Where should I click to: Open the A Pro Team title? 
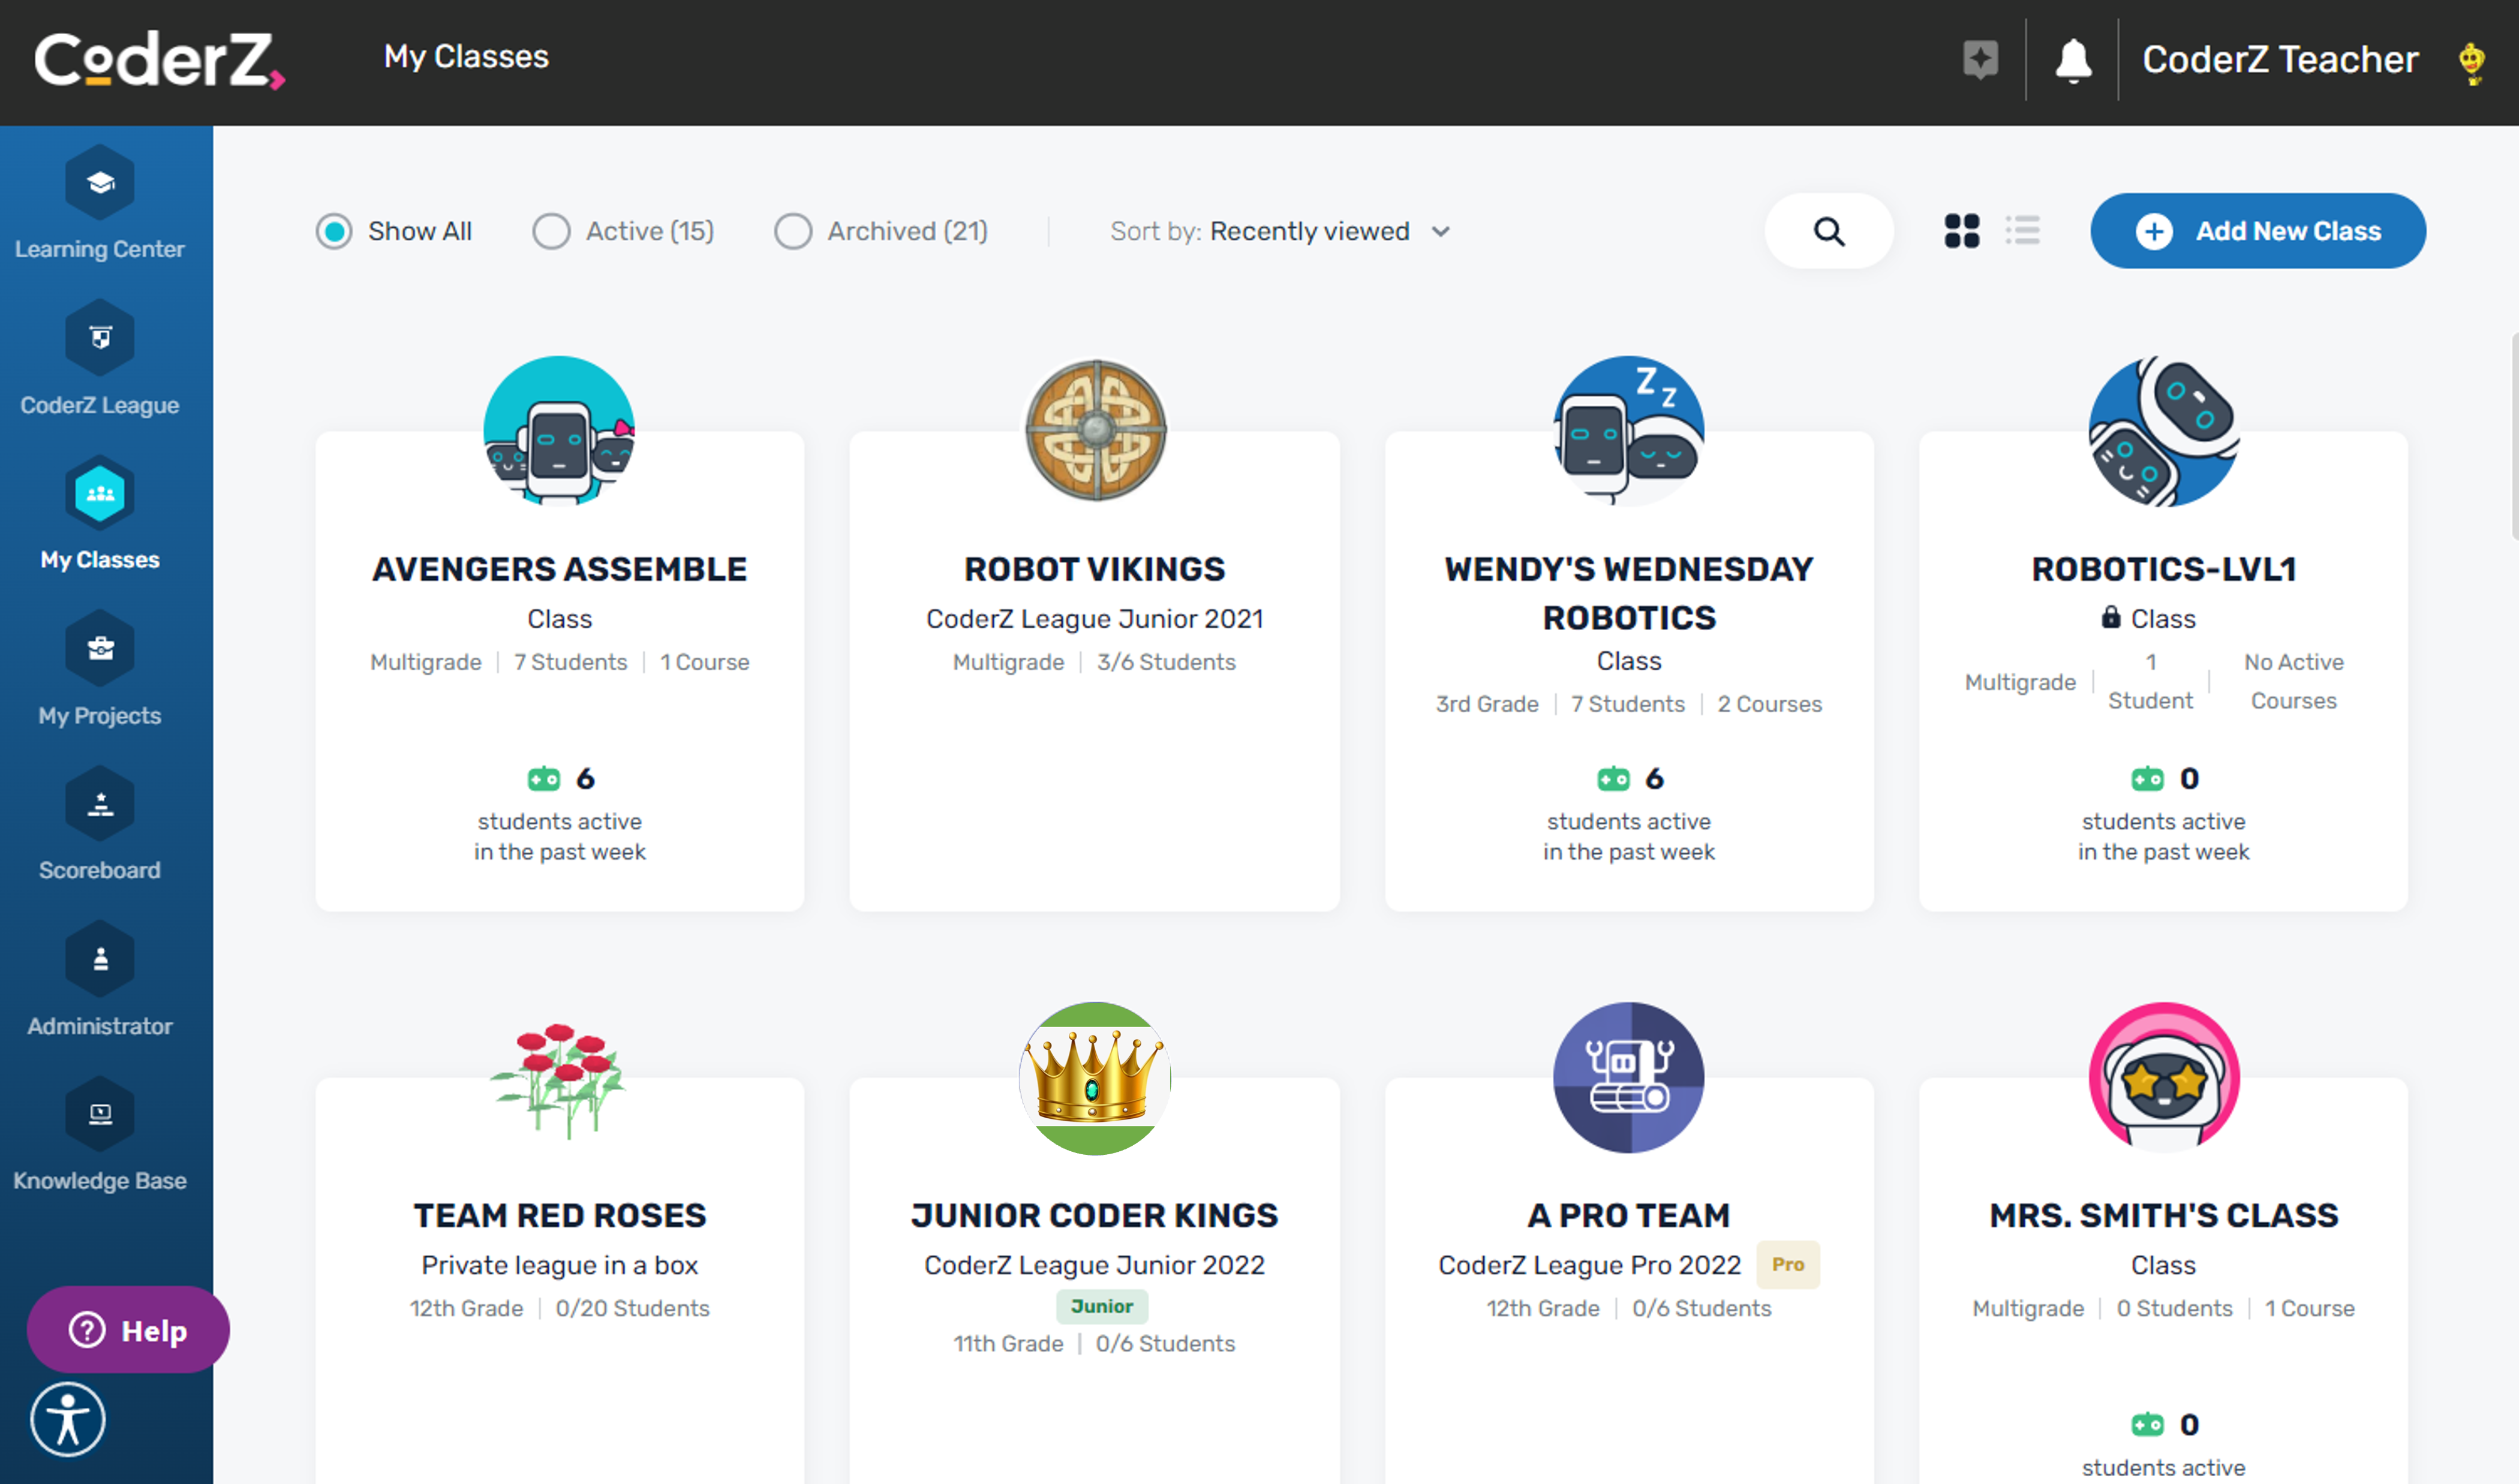tap(1629, 1215)
